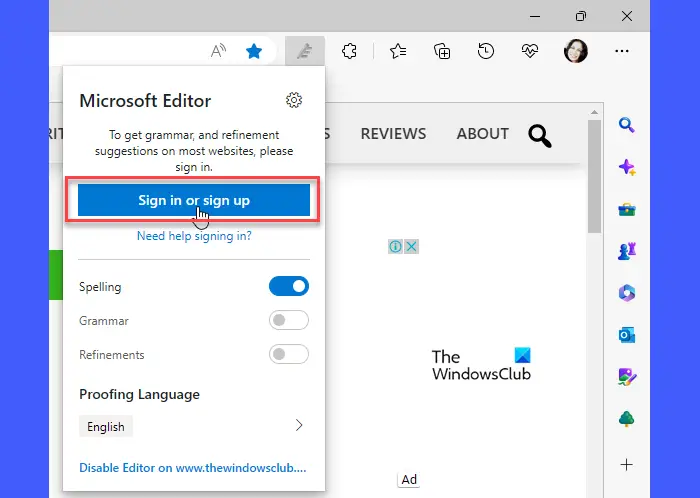
Task: Click the English language chip
Action: point(106,427)
